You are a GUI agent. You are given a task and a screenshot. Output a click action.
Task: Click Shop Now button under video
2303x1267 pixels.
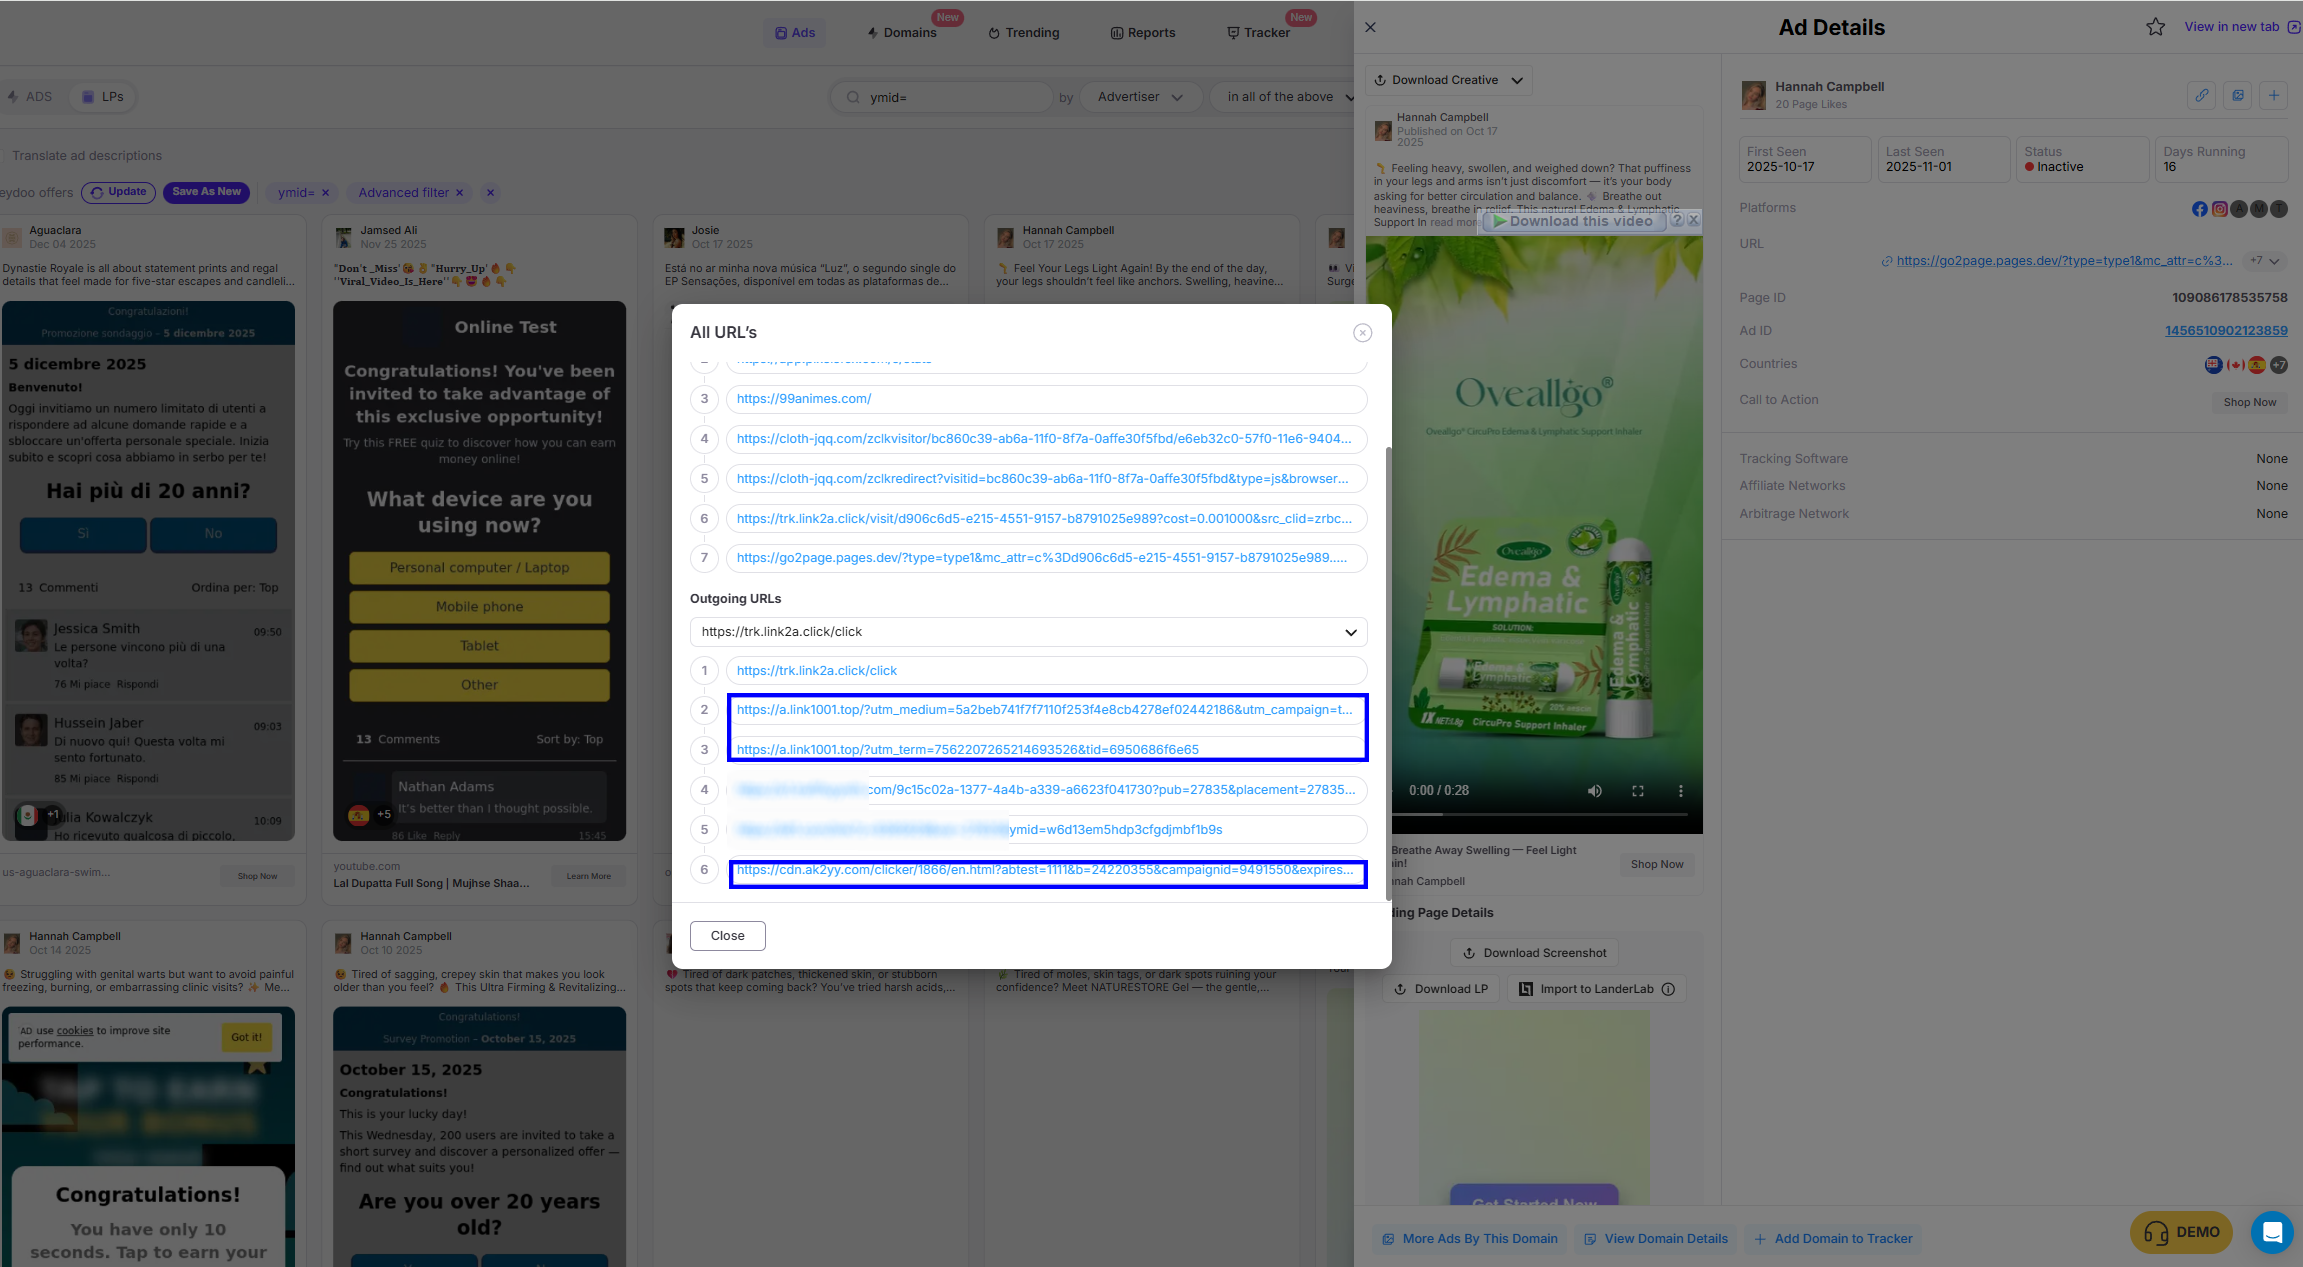point(1656,865)
